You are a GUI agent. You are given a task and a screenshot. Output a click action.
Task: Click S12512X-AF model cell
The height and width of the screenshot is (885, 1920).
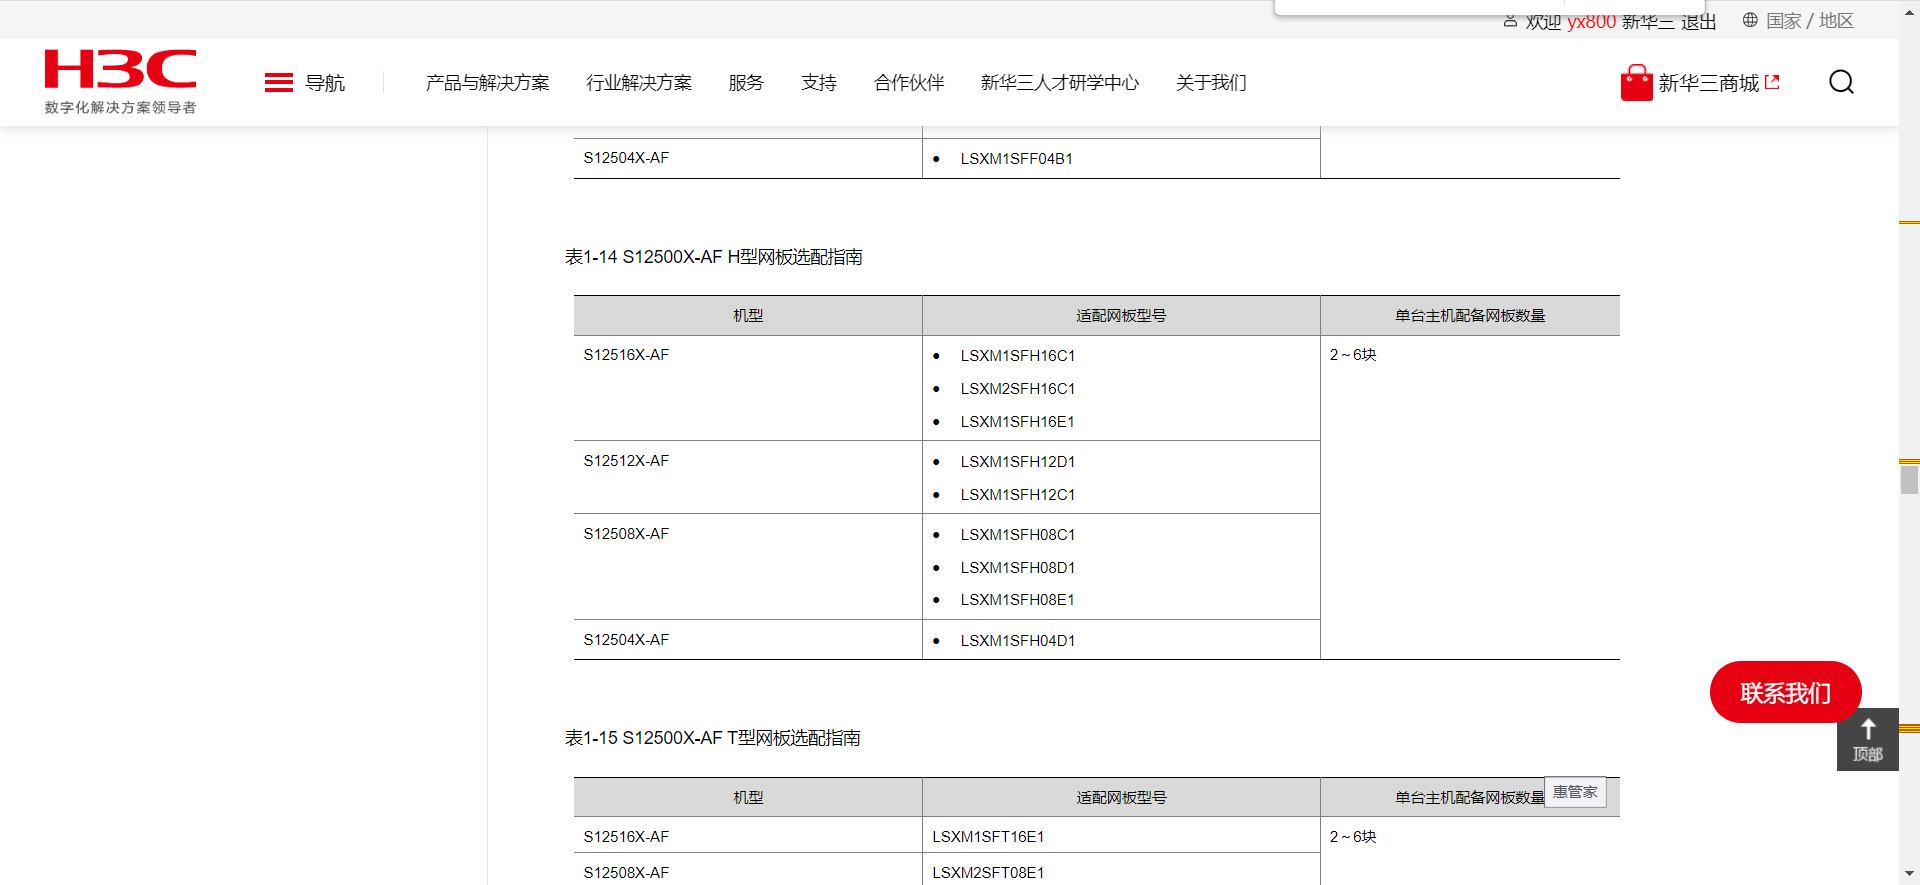point(626,461)
